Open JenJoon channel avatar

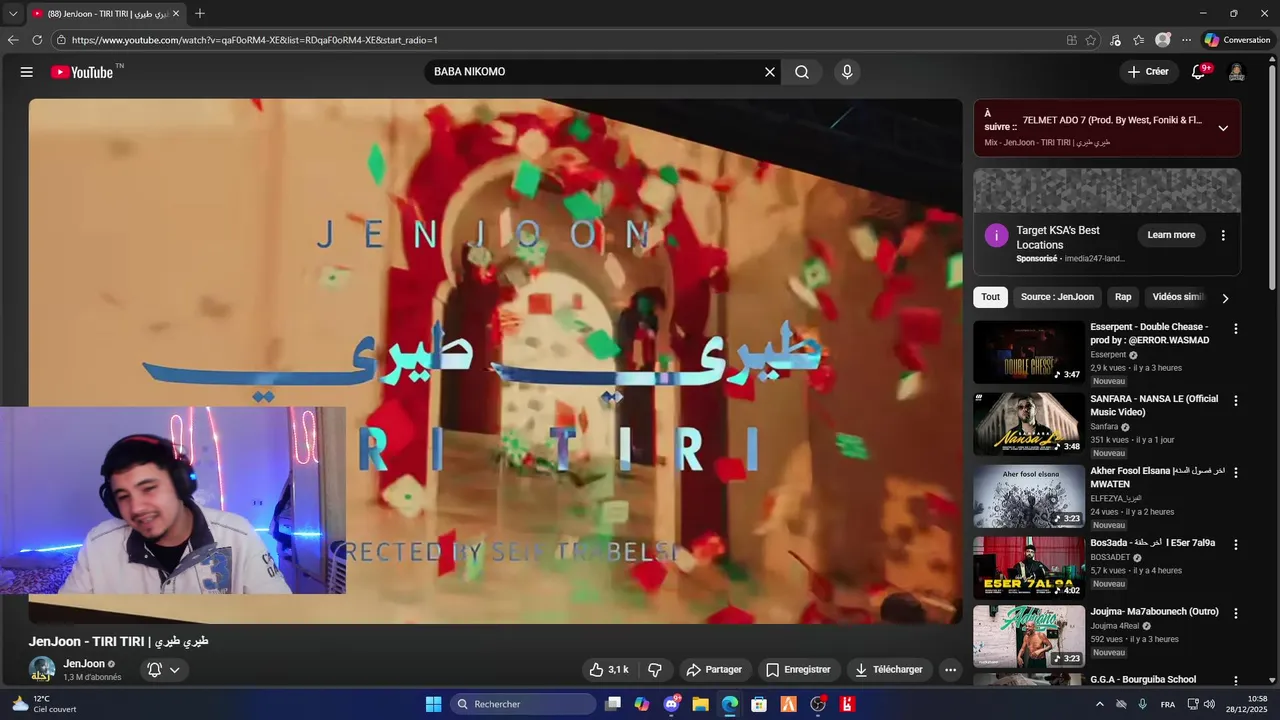(42, 670)
